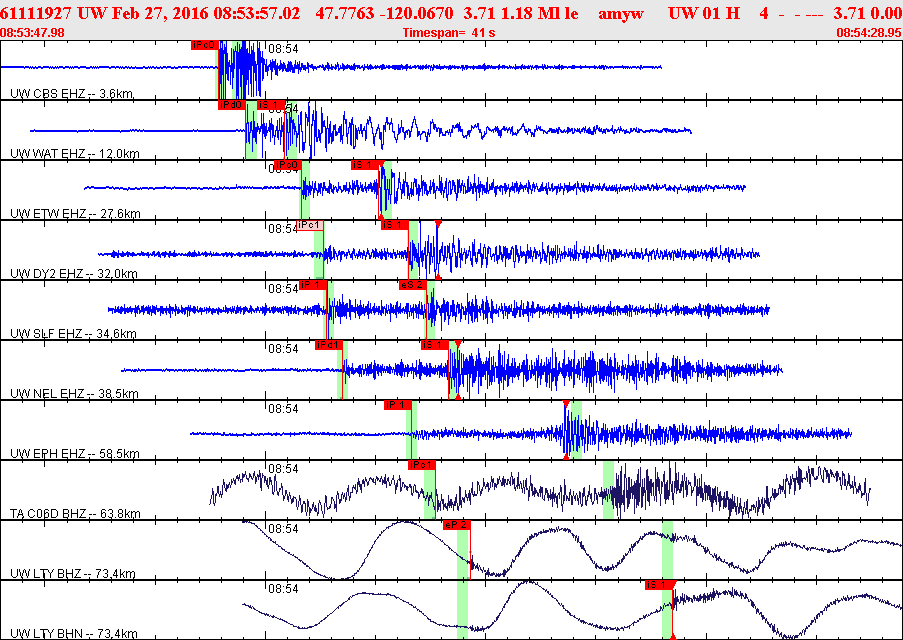The image size is (903, 640).
Task: Click the UW DY2 EHZ -- 32.0km channel label
Action: [x=74, y=273]
